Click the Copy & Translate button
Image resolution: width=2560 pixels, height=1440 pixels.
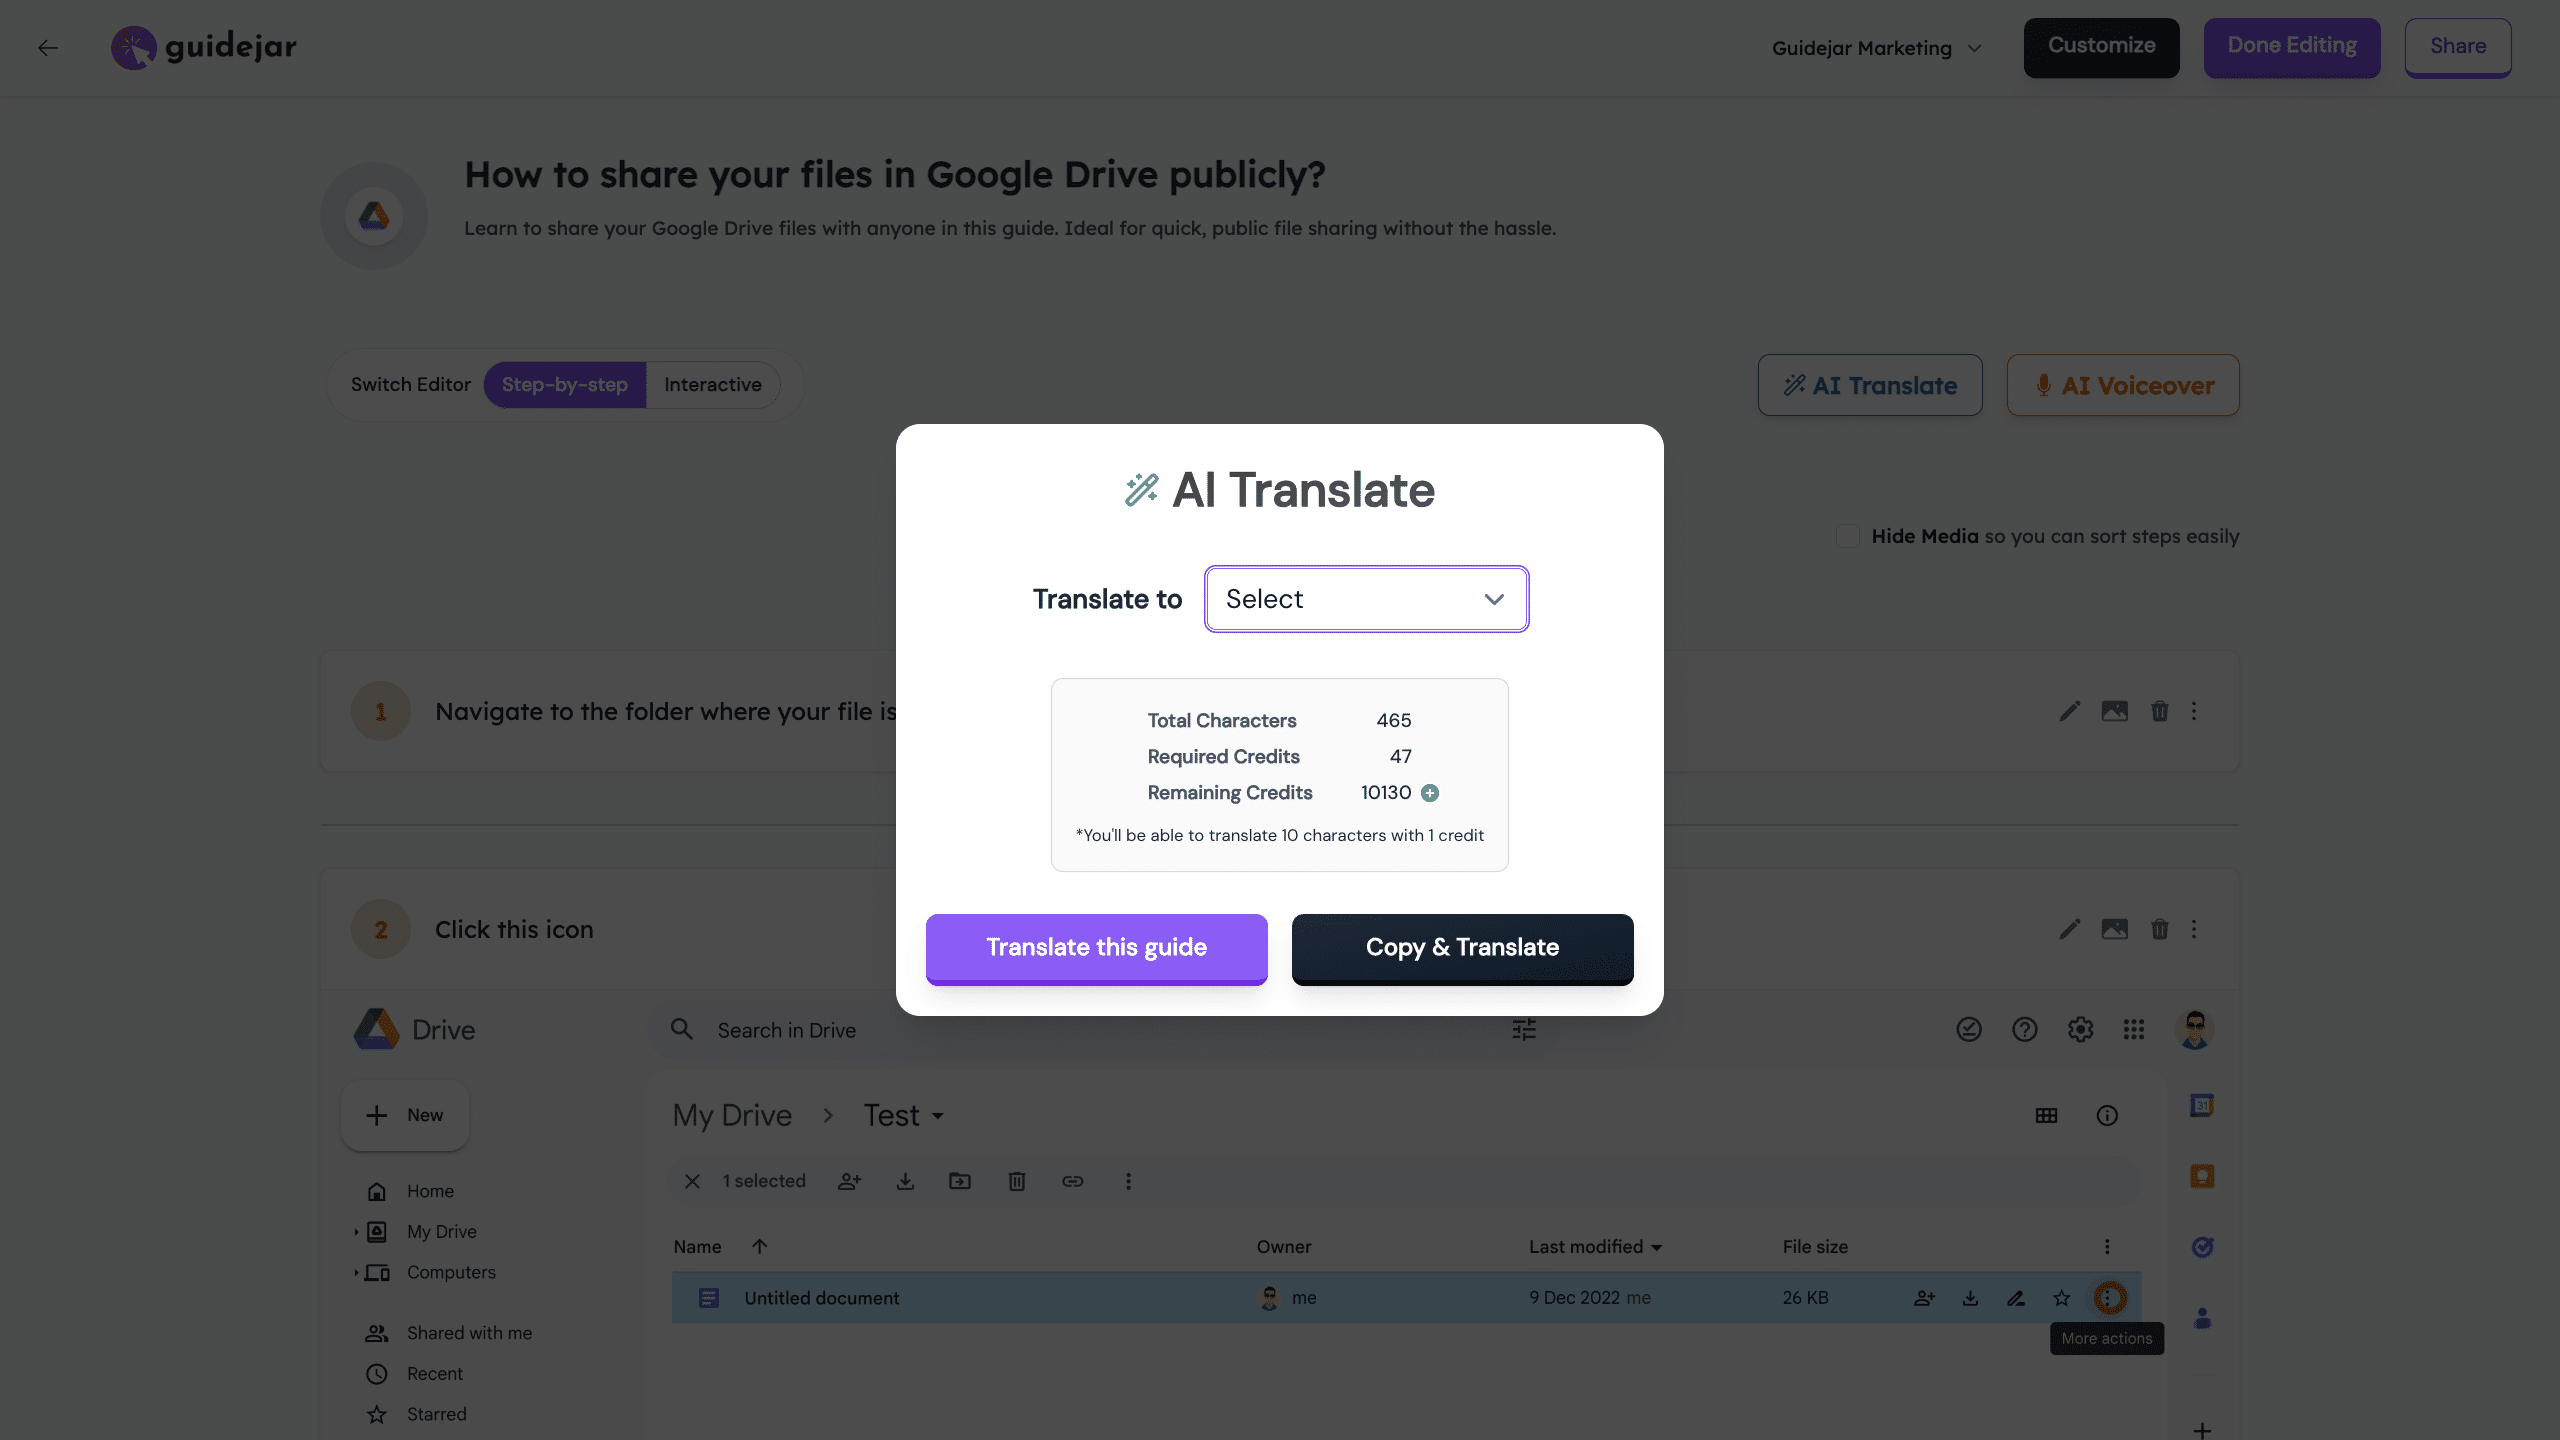(1462, 948)
